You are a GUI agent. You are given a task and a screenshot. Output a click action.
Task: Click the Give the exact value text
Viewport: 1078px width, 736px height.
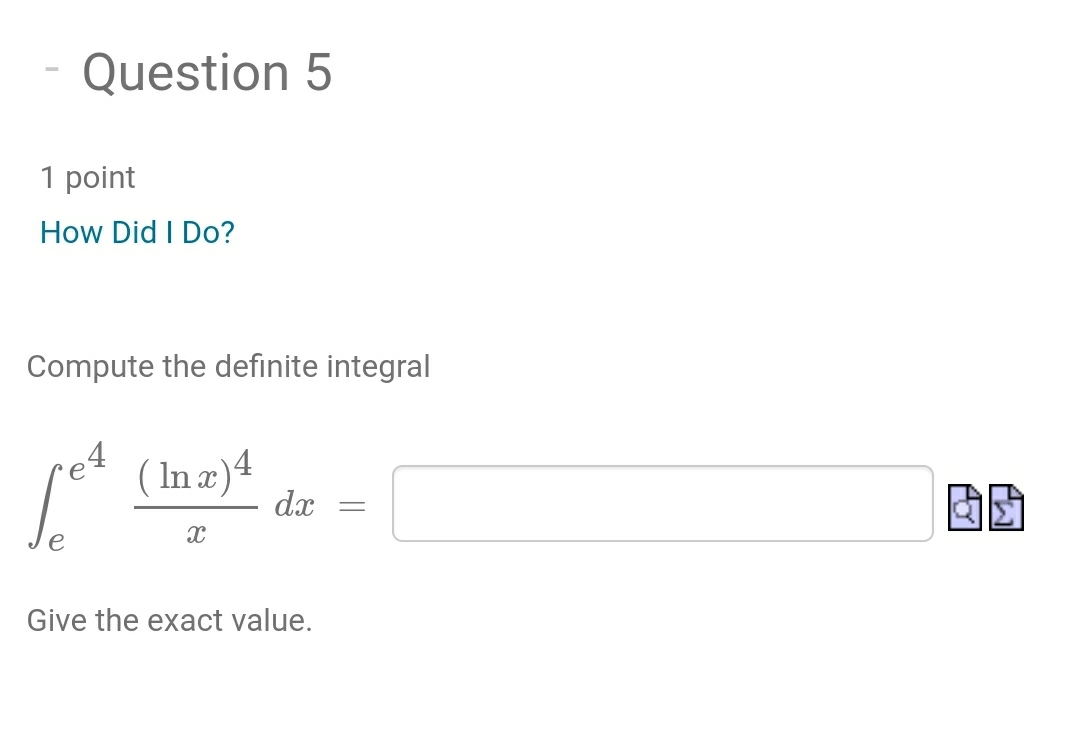[170, 620]
